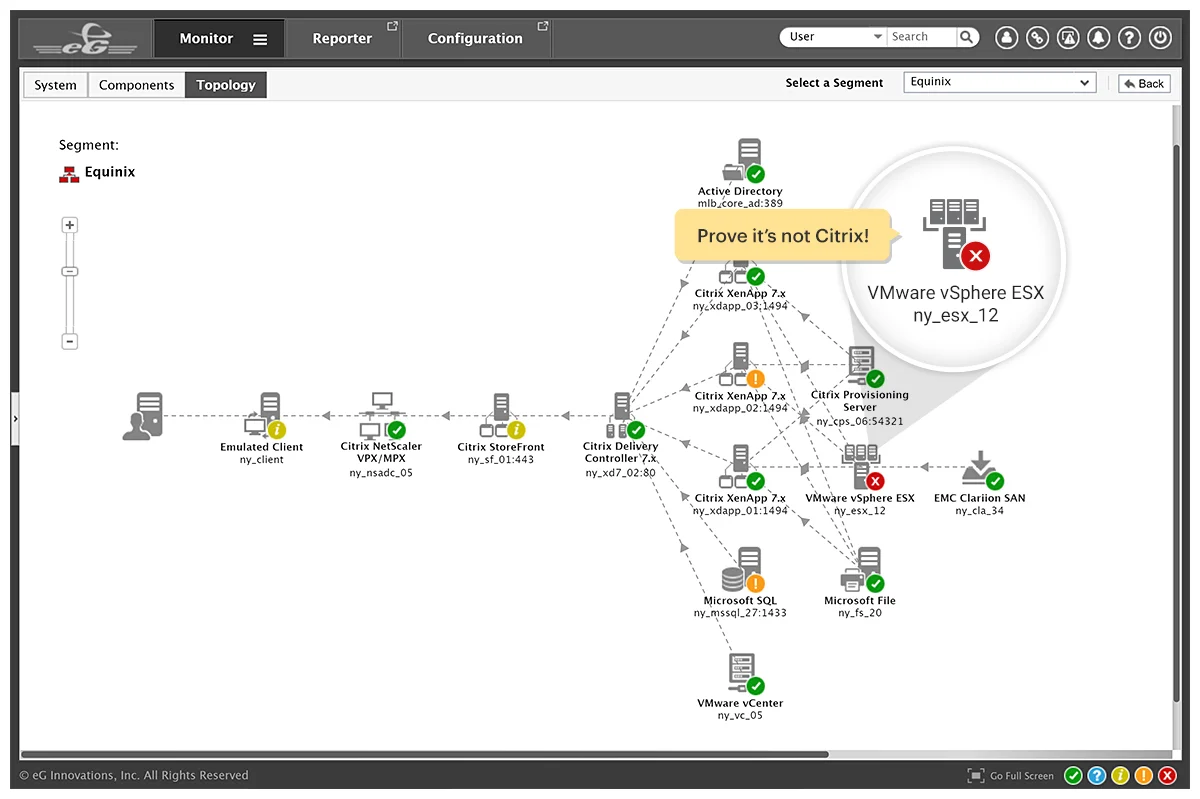Click the zoom slider handle

click(x=70, y=271)
